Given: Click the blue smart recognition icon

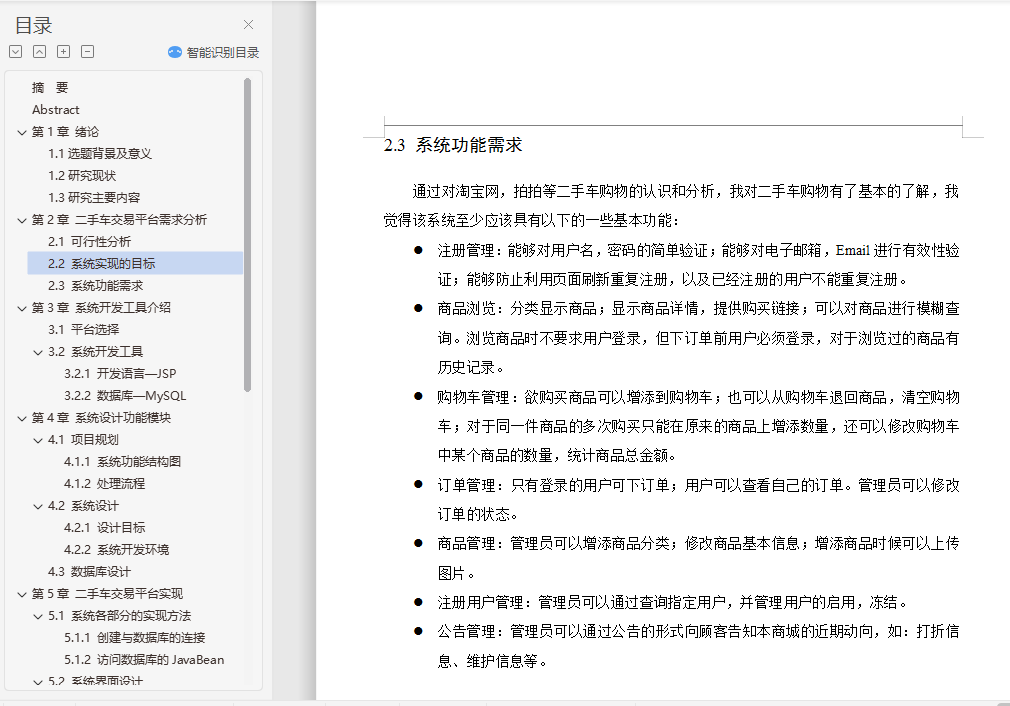Looking at the screenshot, I should [175, 52].
